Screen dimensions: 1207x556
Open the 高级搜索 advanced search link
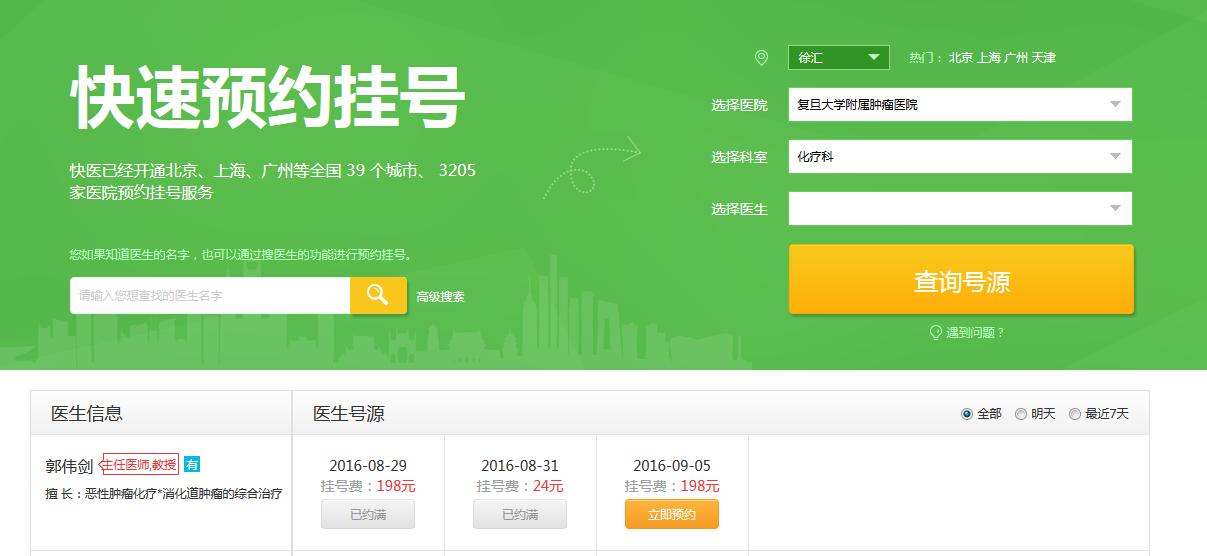pyautogui.click(x=441, y=297)
